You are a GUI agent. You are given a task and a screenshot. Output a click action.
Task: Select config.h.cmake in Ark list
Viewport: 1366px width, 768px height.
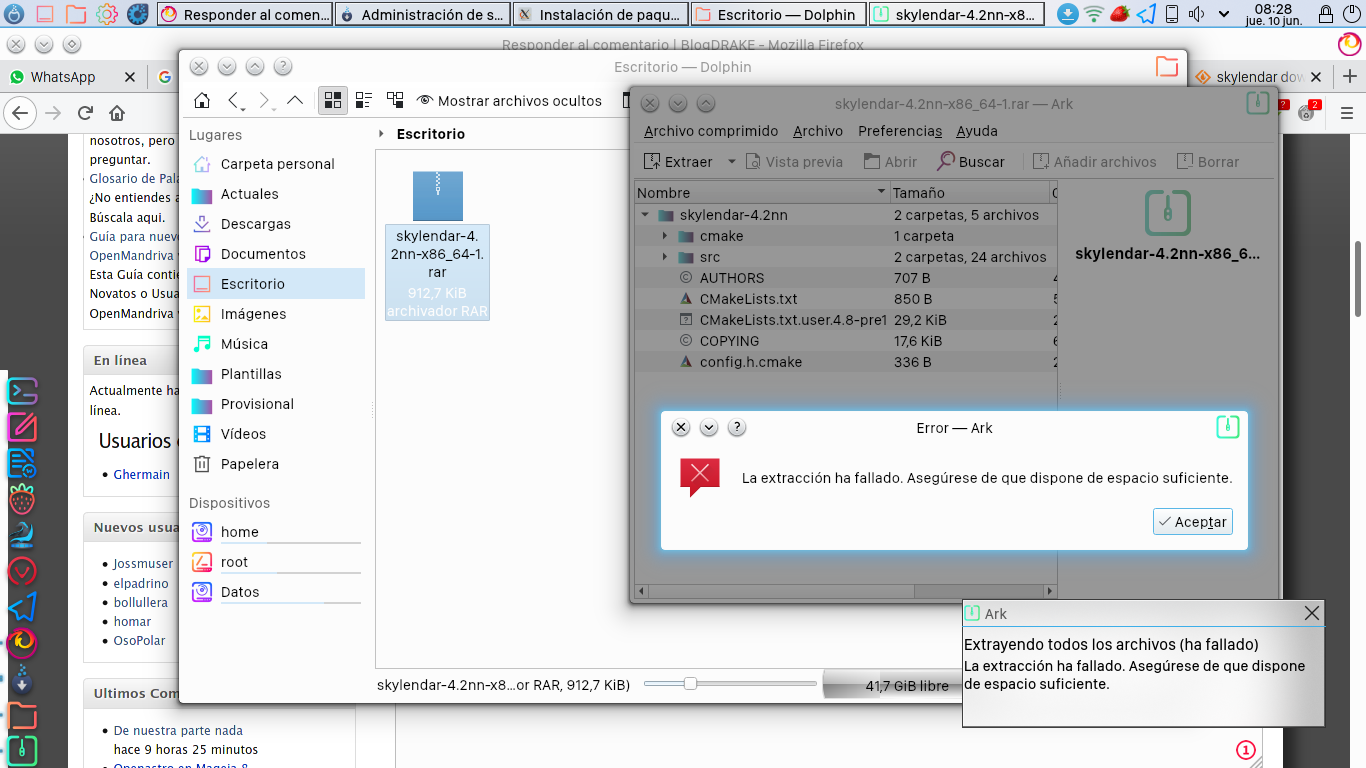tap(750, 362)
